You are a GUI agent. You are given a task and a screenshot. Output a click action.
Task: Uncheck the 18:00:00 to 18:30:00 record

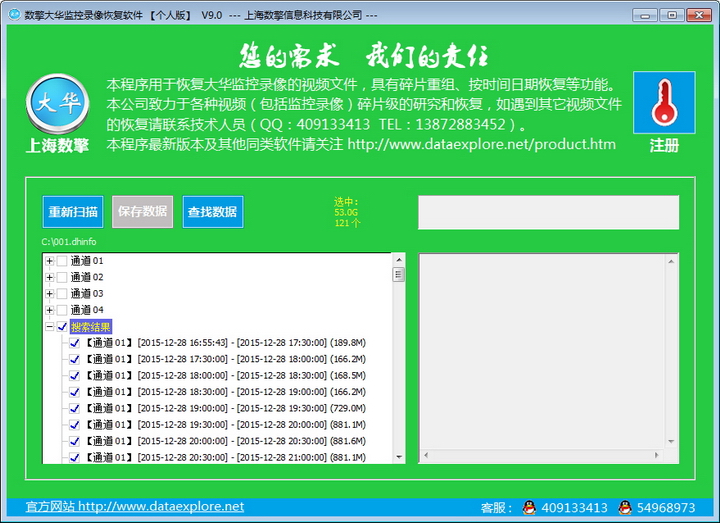pos(74,376)
